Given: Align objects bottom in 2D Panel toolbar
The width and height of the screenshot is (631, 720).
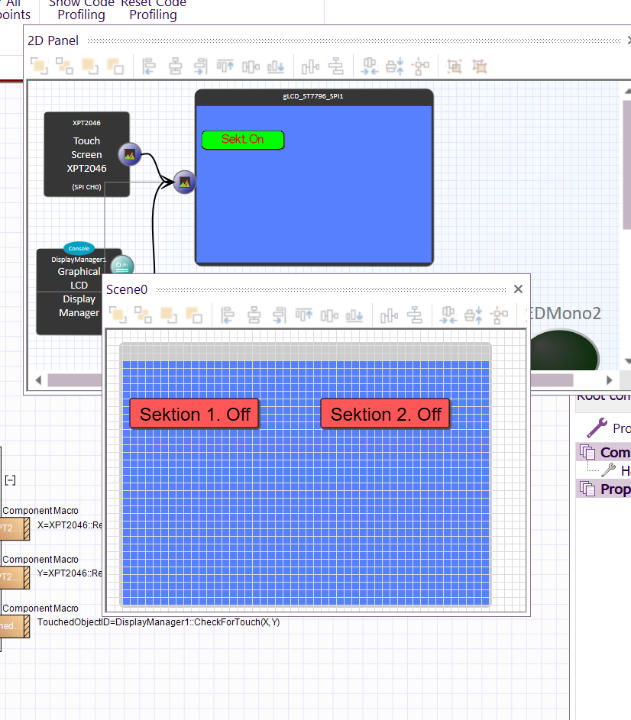Looking at the screenshot, I should 276,67.
